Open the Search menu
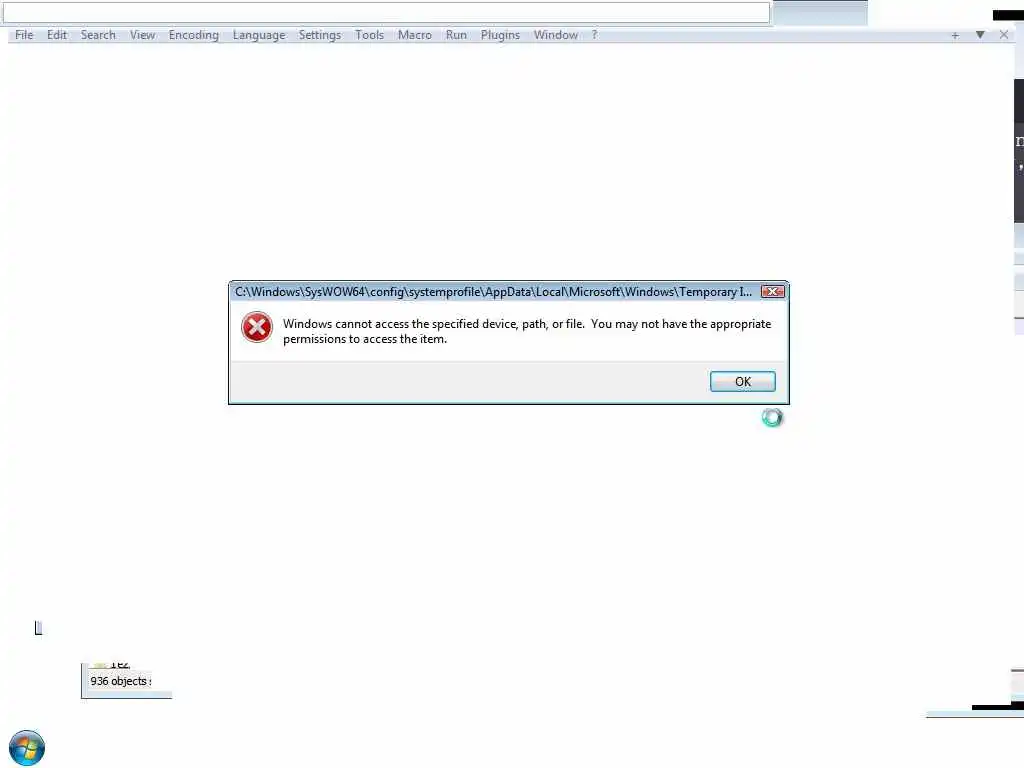1024x768 pixels. click(98, 35)
